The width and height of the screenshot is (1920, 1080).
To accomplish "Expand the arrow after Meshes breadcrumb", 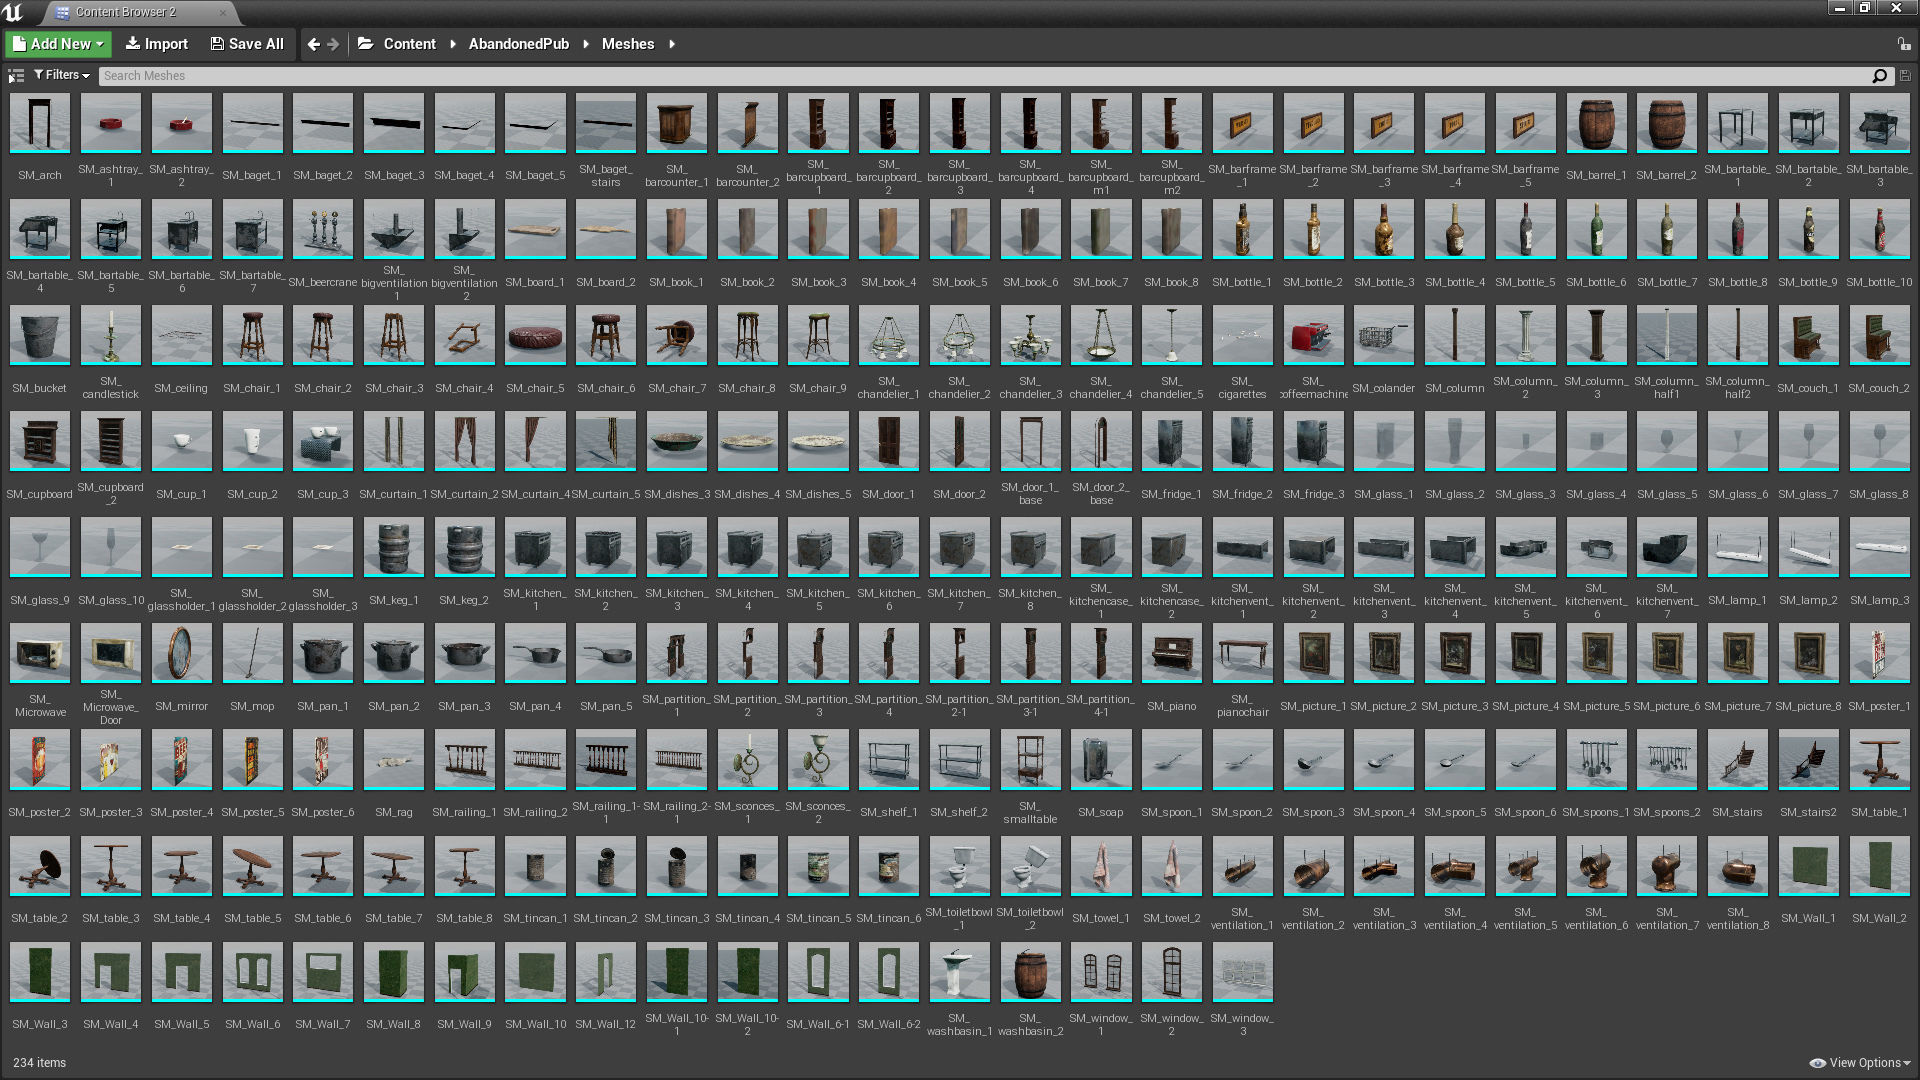I will click(x=672, y=44).
